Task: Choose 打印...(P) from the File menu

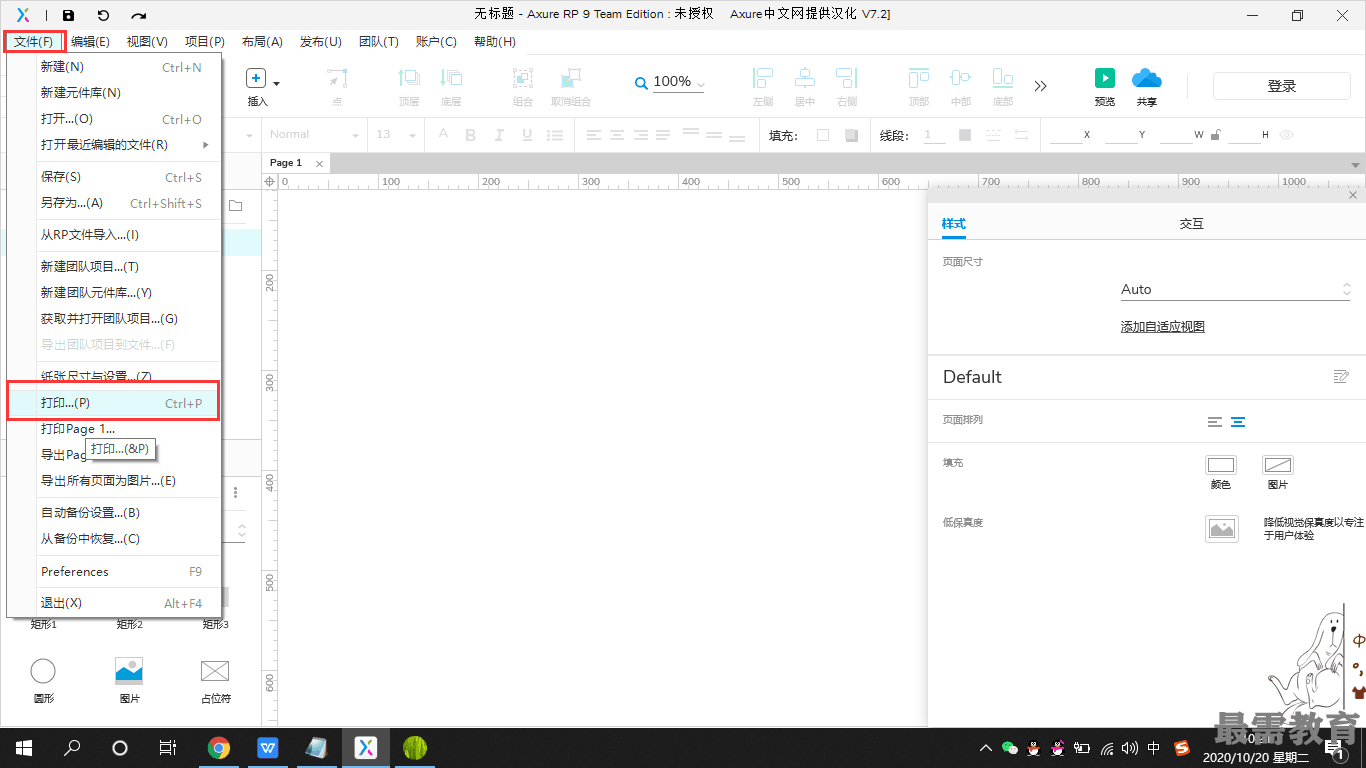Action: coord(114,403)
